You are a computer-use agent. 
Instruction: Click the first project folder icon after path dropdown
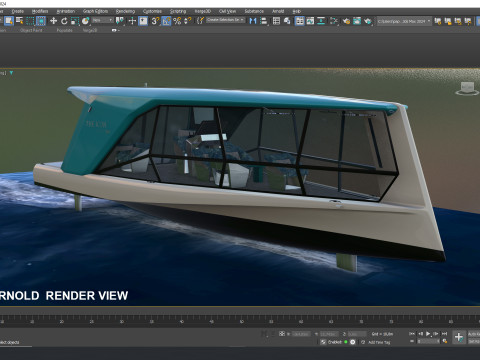pos(438,21)
